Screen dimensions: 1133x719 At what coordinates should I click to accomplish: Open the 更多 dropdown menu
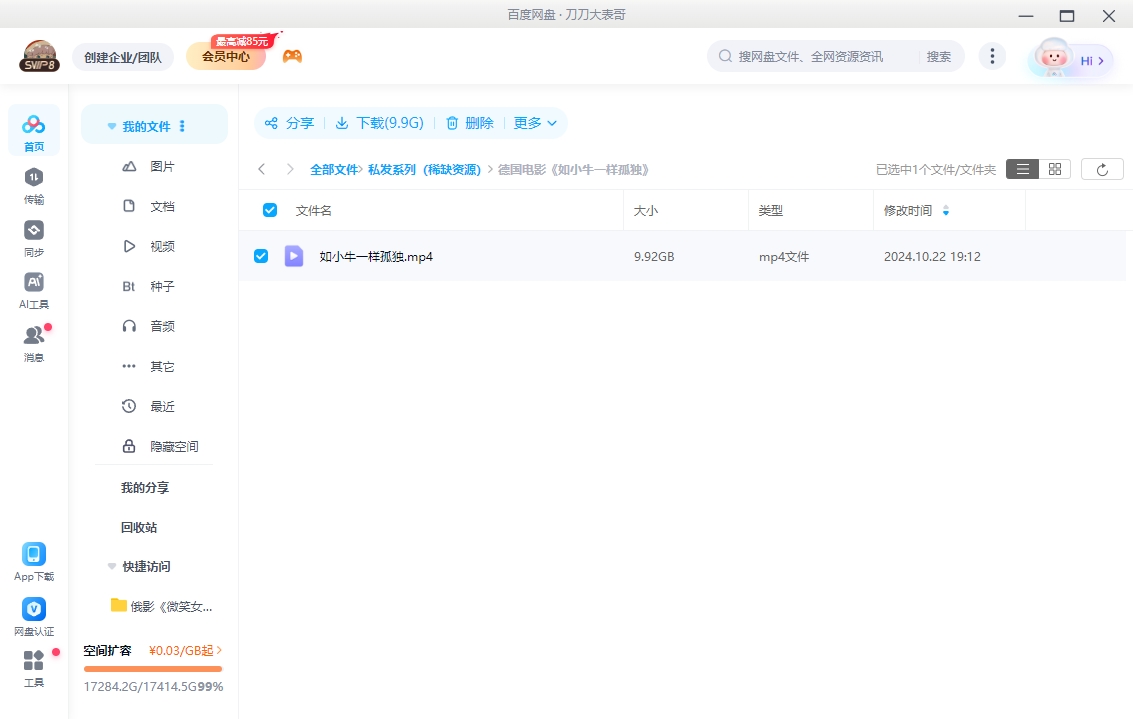[x=536, y=122]
